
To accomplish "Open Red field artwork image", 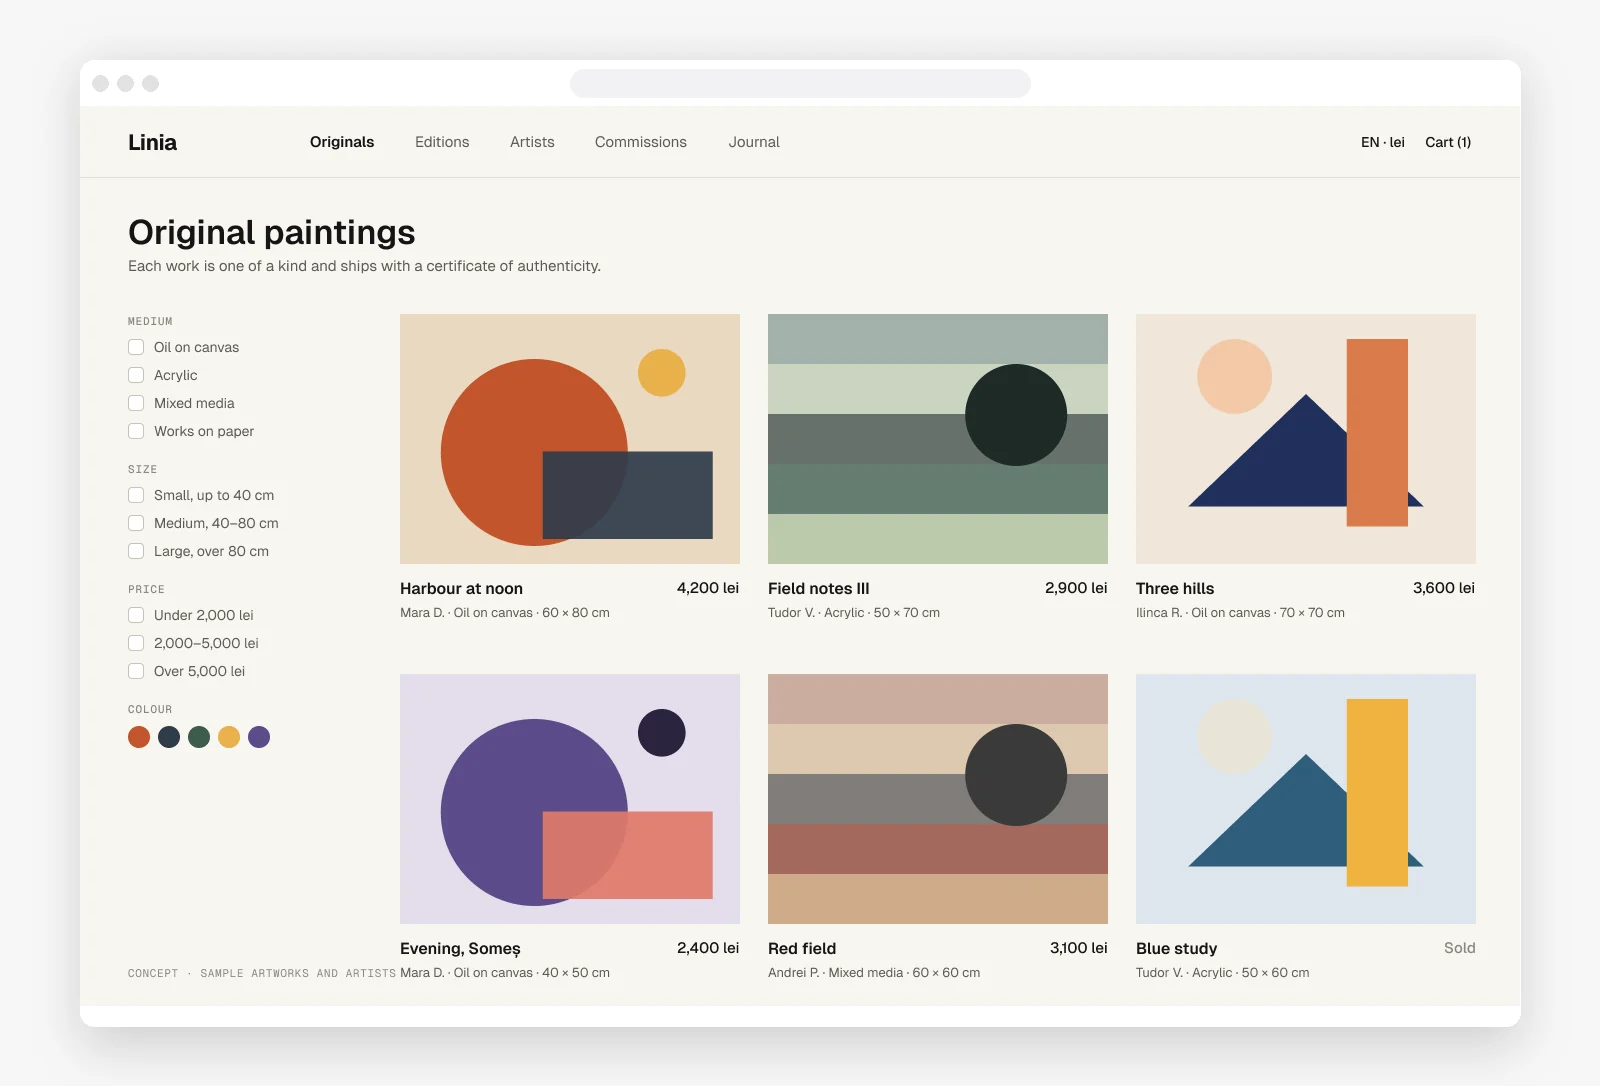I will pyautogui.click(x=938, y=799).
